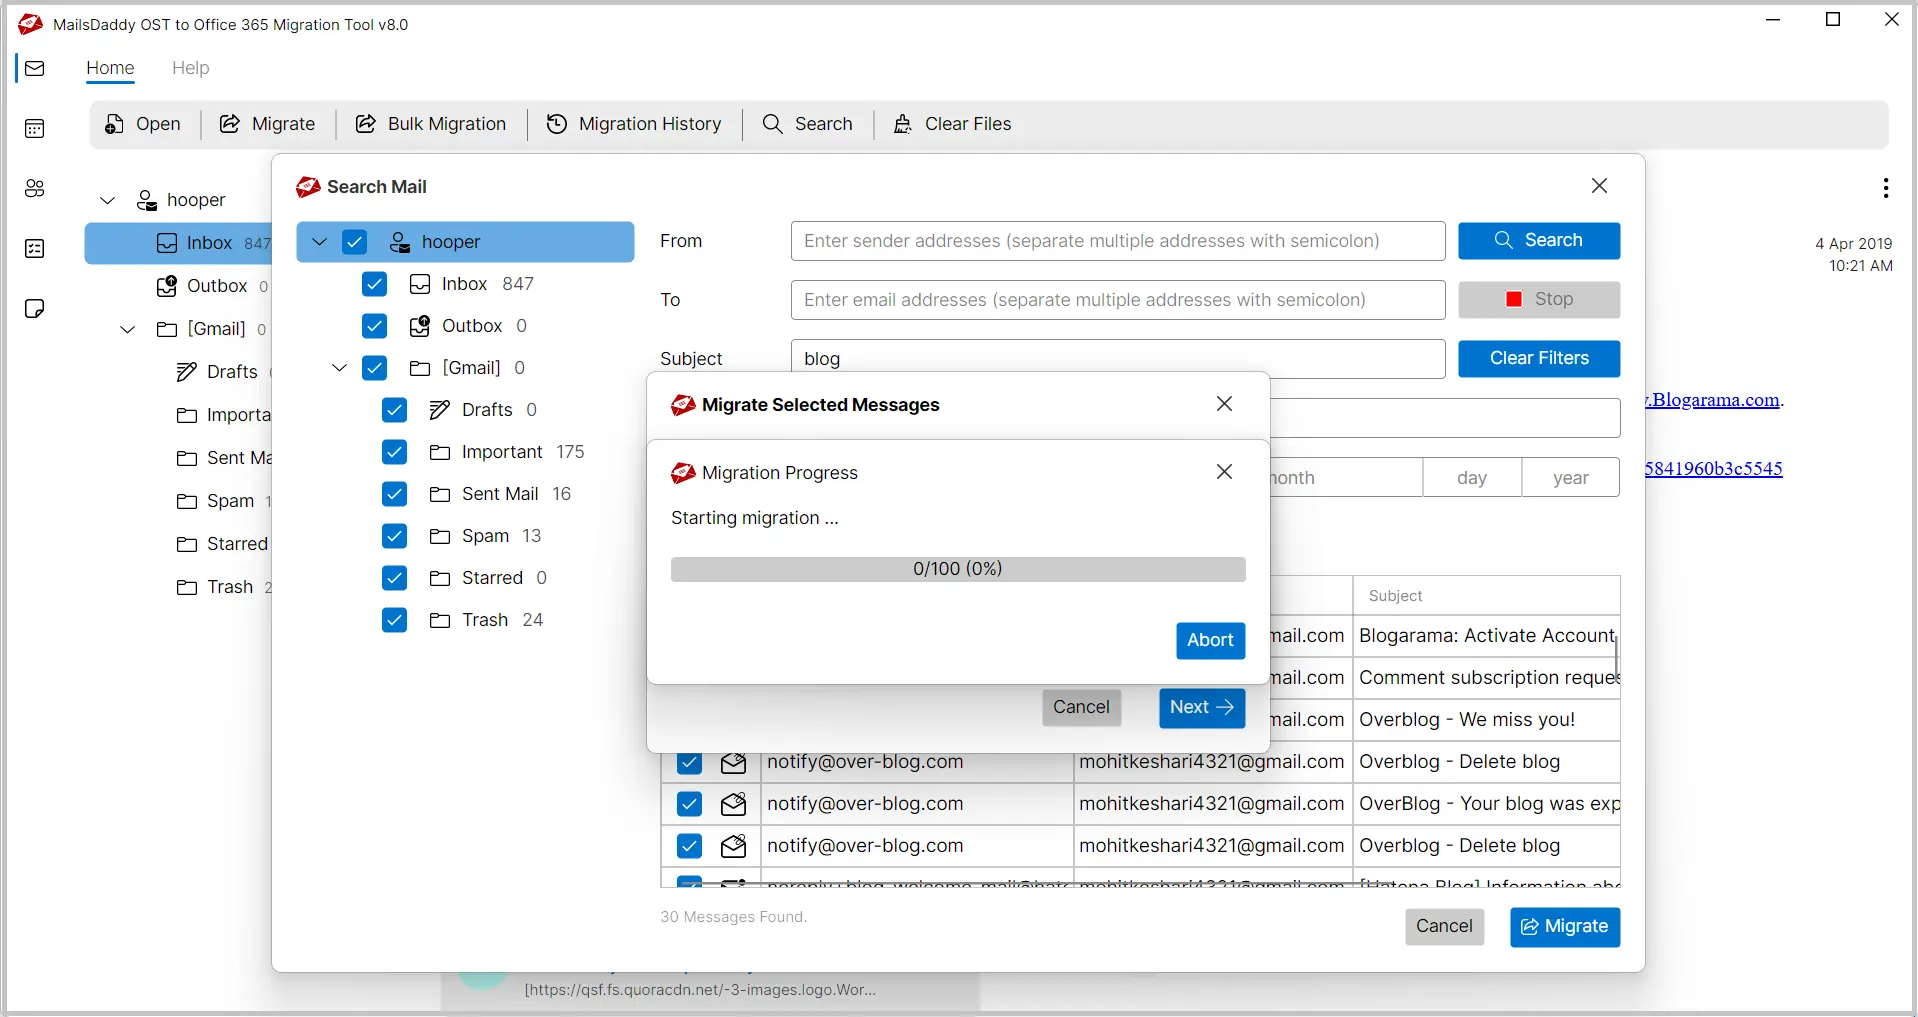
Task: Open the tasks sidebar icon
Action: [35, 248]
